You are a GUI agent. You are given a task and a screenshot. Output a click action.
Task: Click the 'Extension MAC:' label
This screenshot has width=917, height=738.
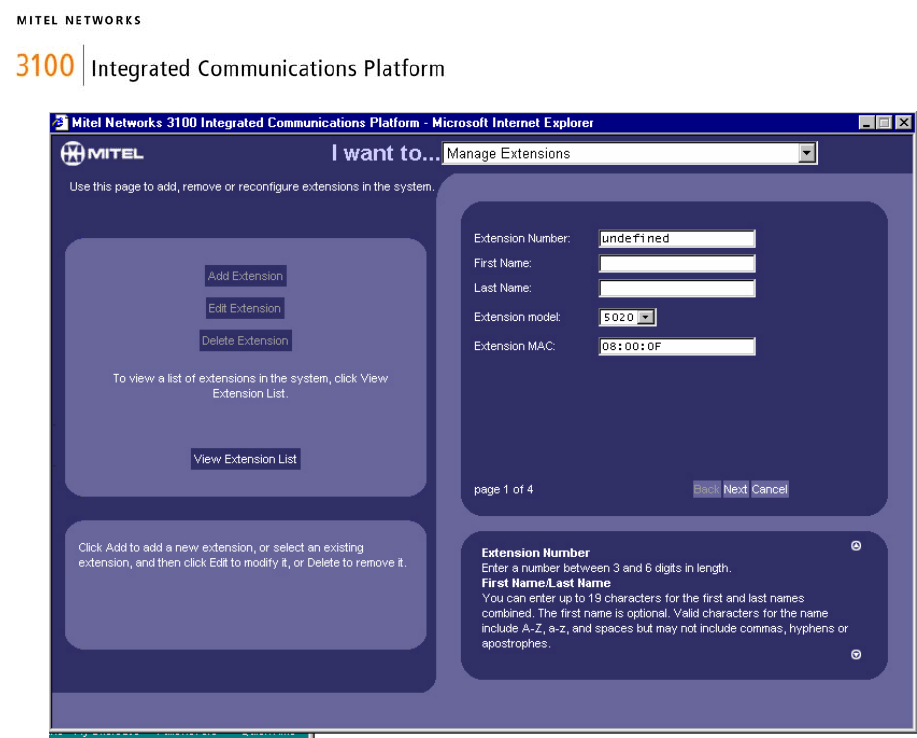514,346
